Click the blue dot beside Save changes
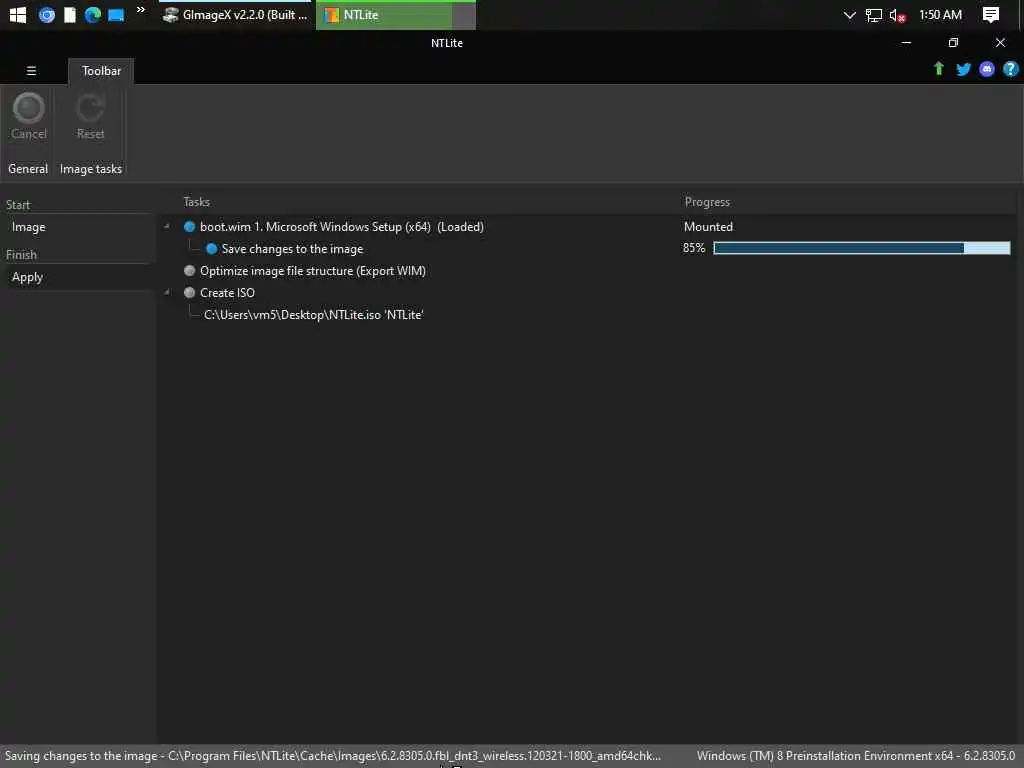This screenshot has height=768, width=1024. pyautogui.click(x=211, y=249)
